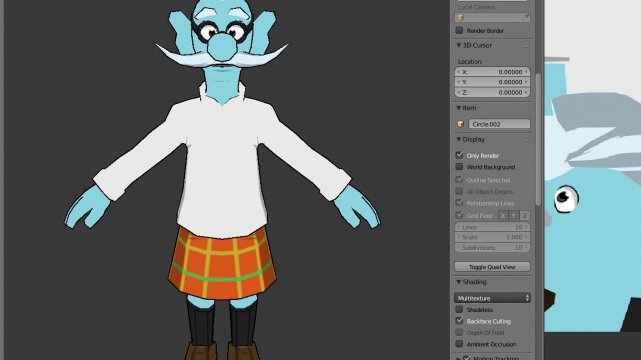The image size is (641, 360).
Task: Open the Multitexture shading dropdown
Action: (492, 298)
